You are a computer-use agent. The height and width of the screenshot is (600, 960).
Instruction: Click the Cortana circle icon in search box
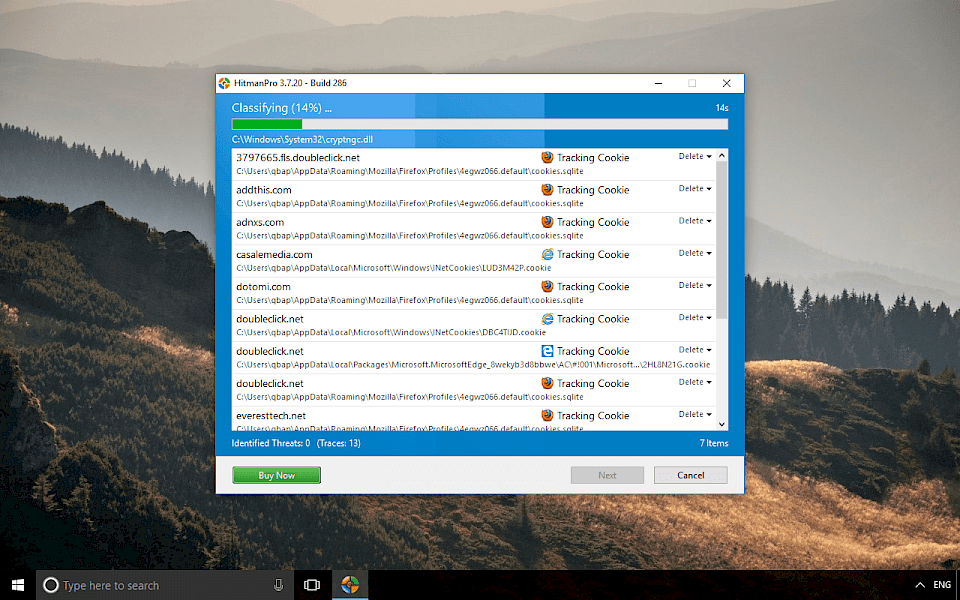click(51, 585)
